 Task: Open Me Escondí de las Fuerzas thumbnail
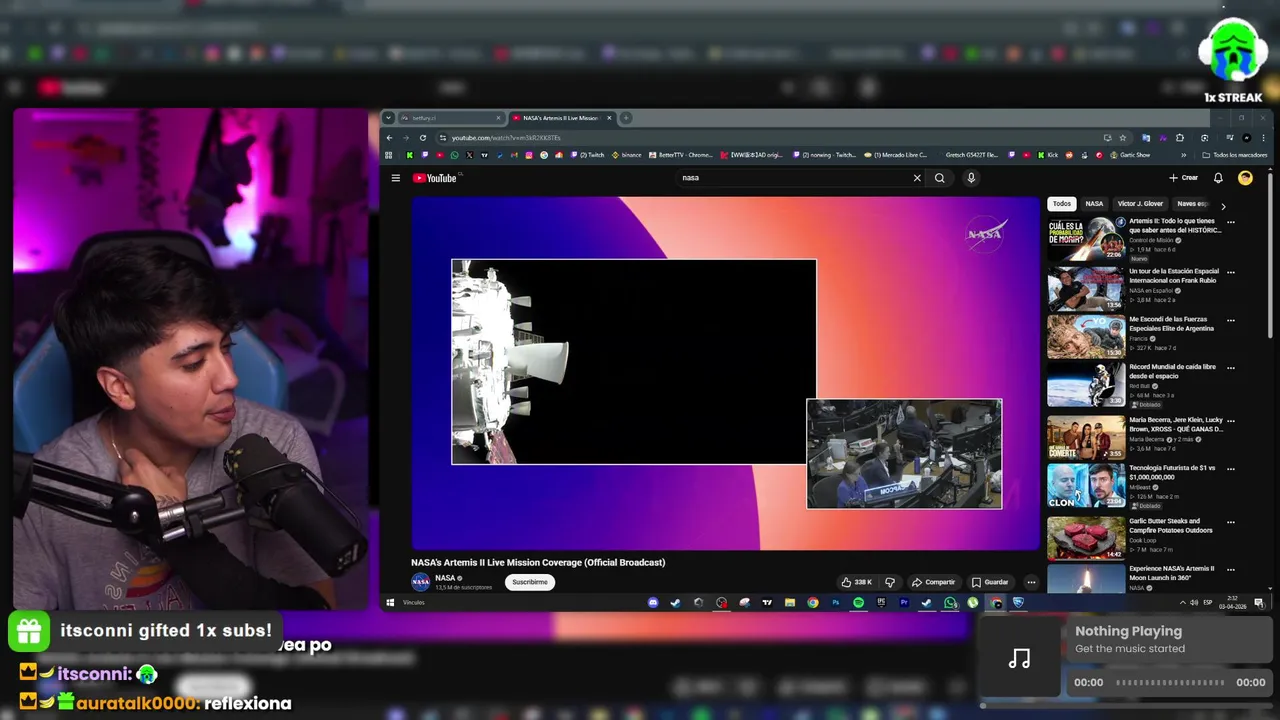1086,337
